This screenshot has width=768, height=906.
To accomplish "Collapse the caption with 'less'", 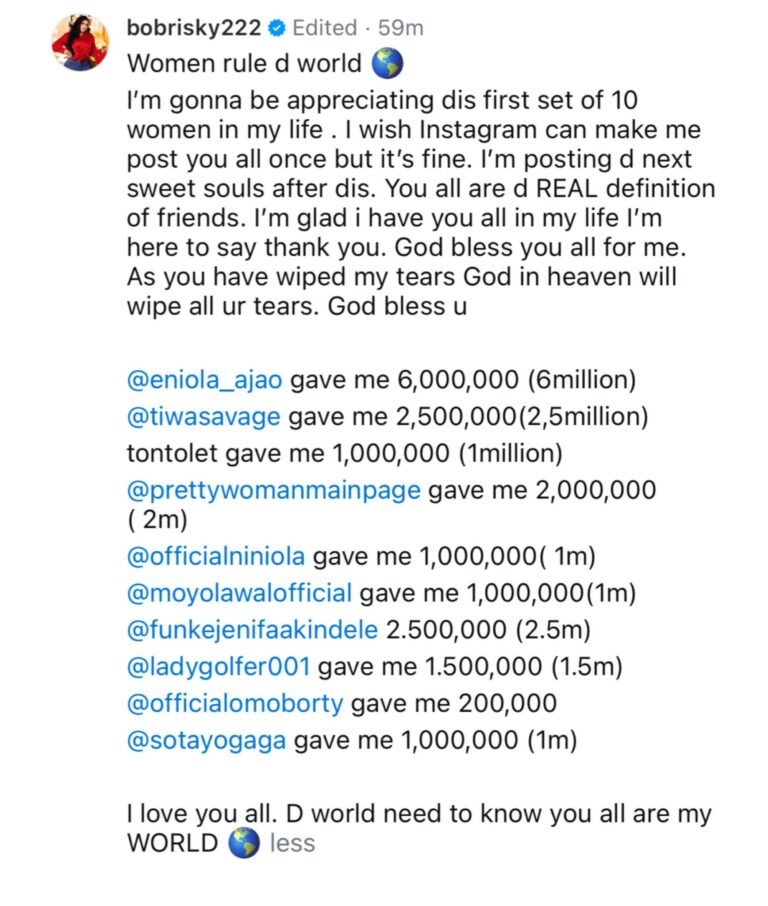I will [x=292, y=843].
